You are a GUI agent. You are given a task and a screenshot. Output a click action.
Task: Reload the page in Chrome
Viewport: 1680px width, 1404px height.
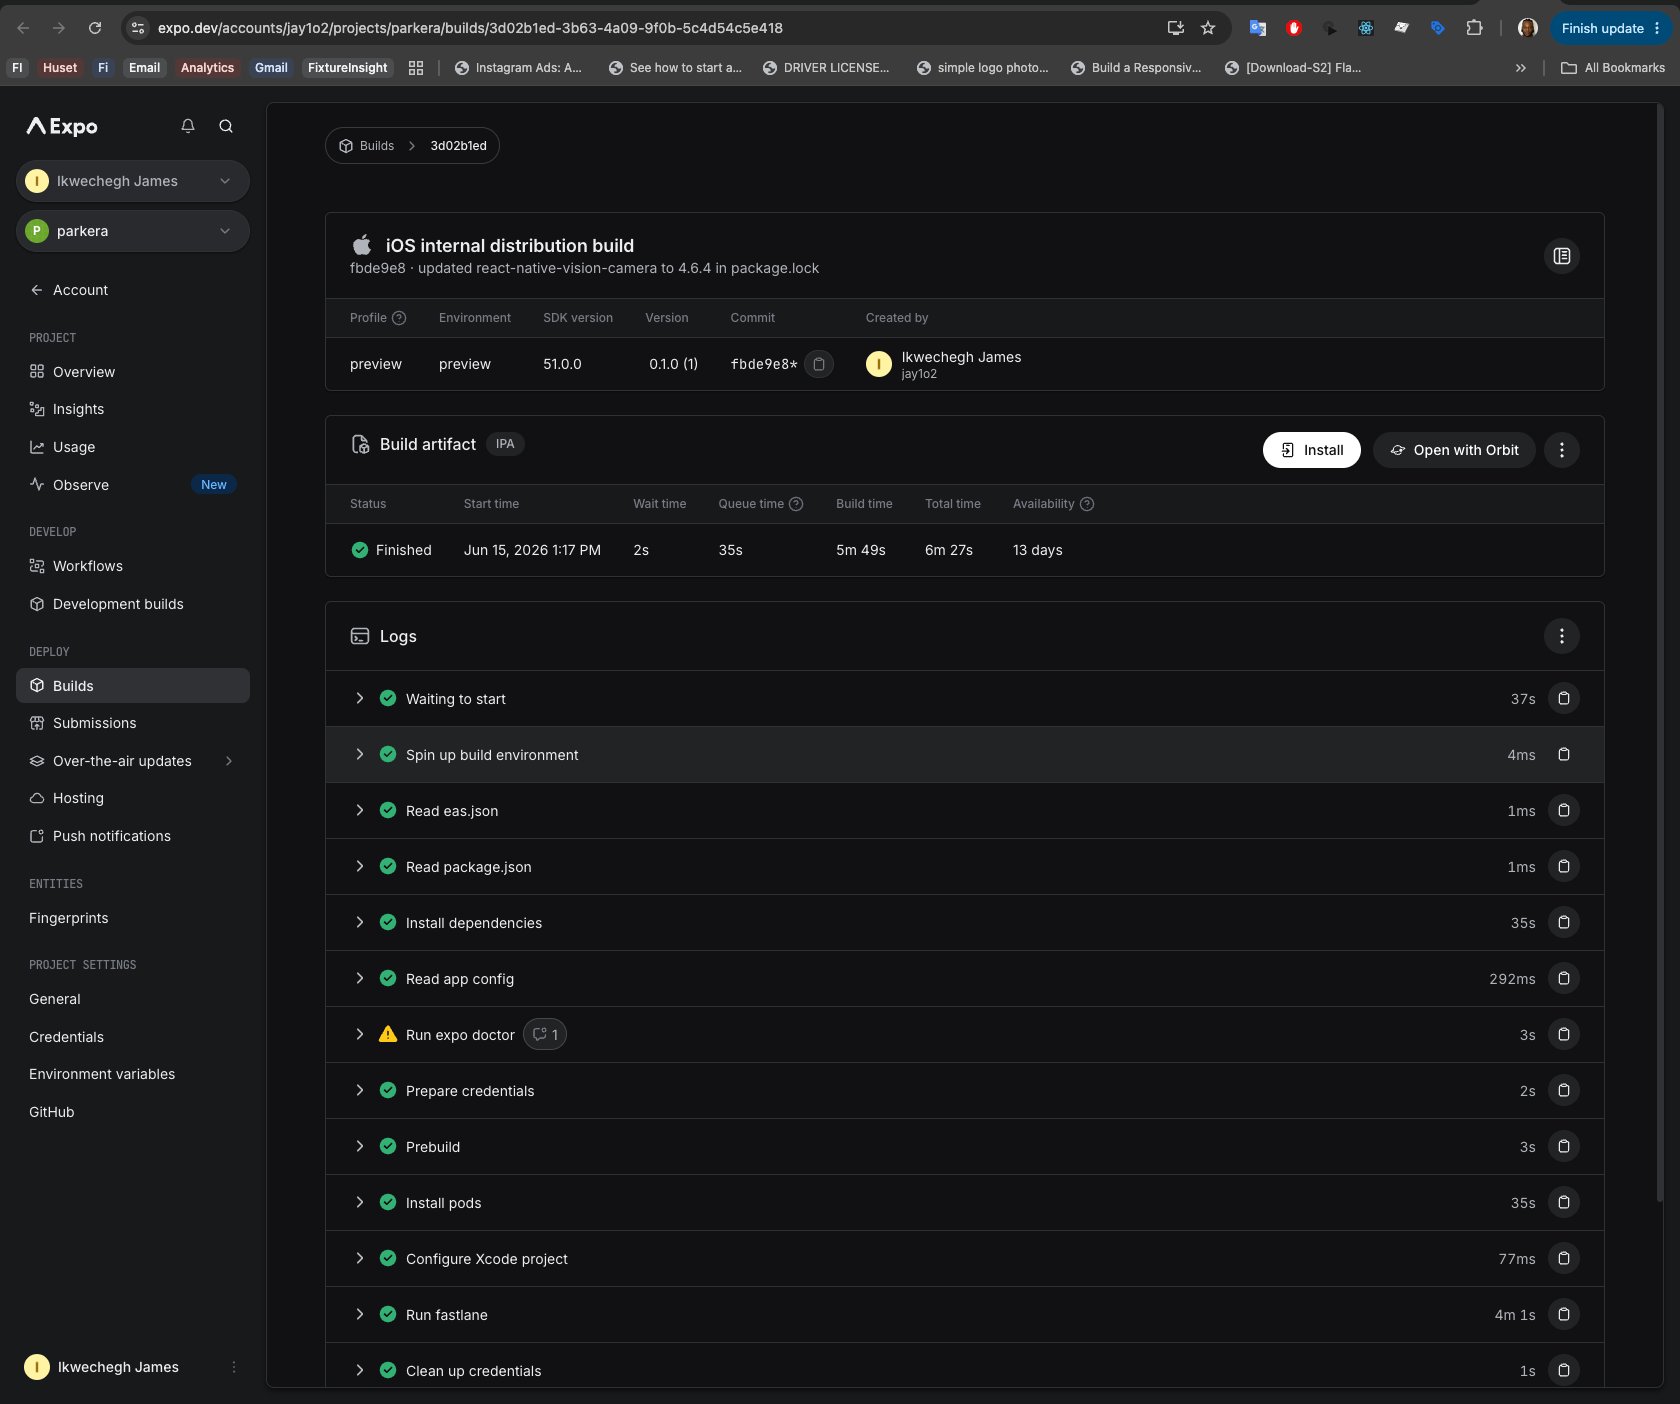coord(95,28)
